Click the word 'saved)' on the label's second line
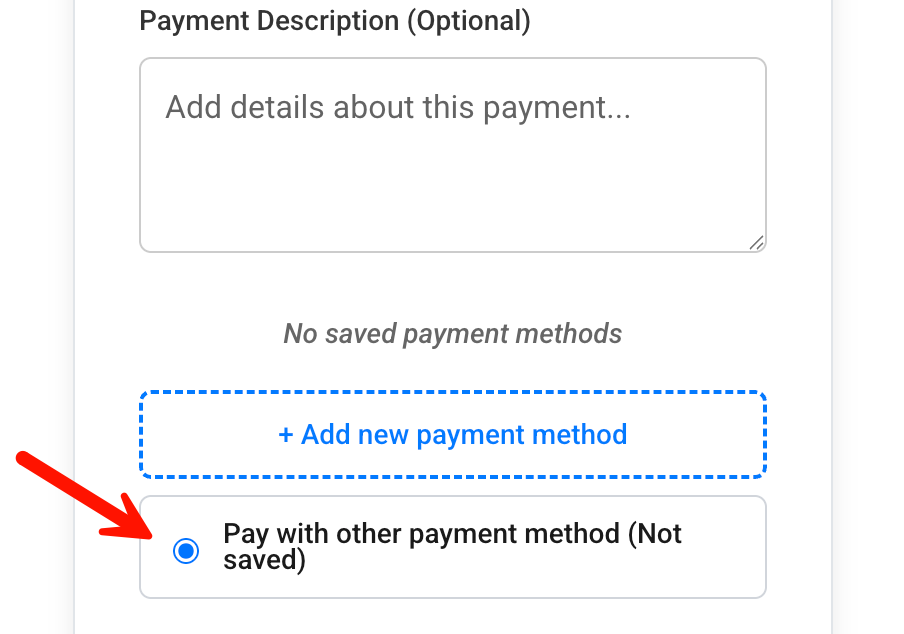This screenshot has height=634, width=904. (x=264, y=560)
